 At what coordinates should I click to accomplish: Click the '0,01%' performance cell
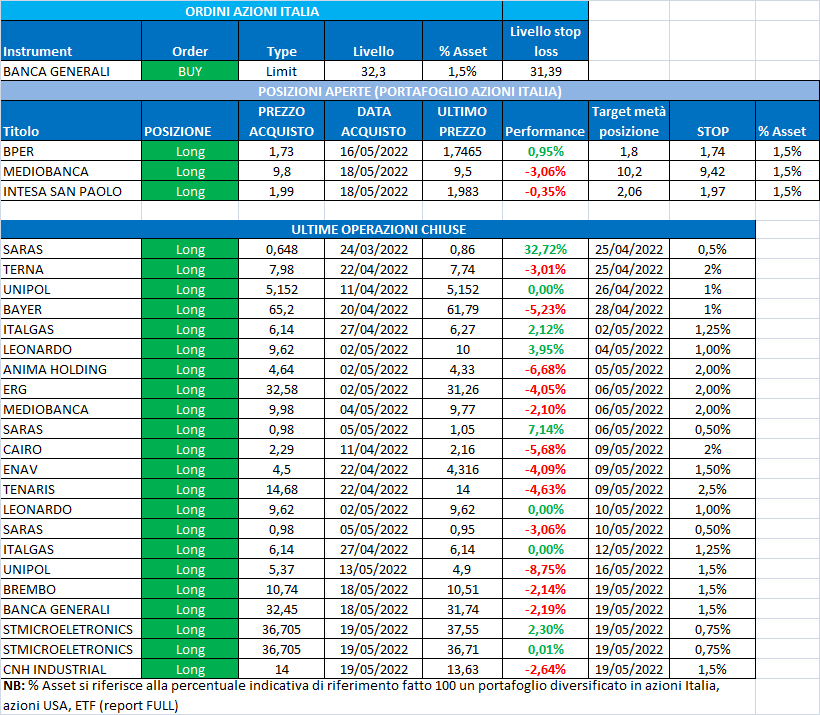(545, 649)
